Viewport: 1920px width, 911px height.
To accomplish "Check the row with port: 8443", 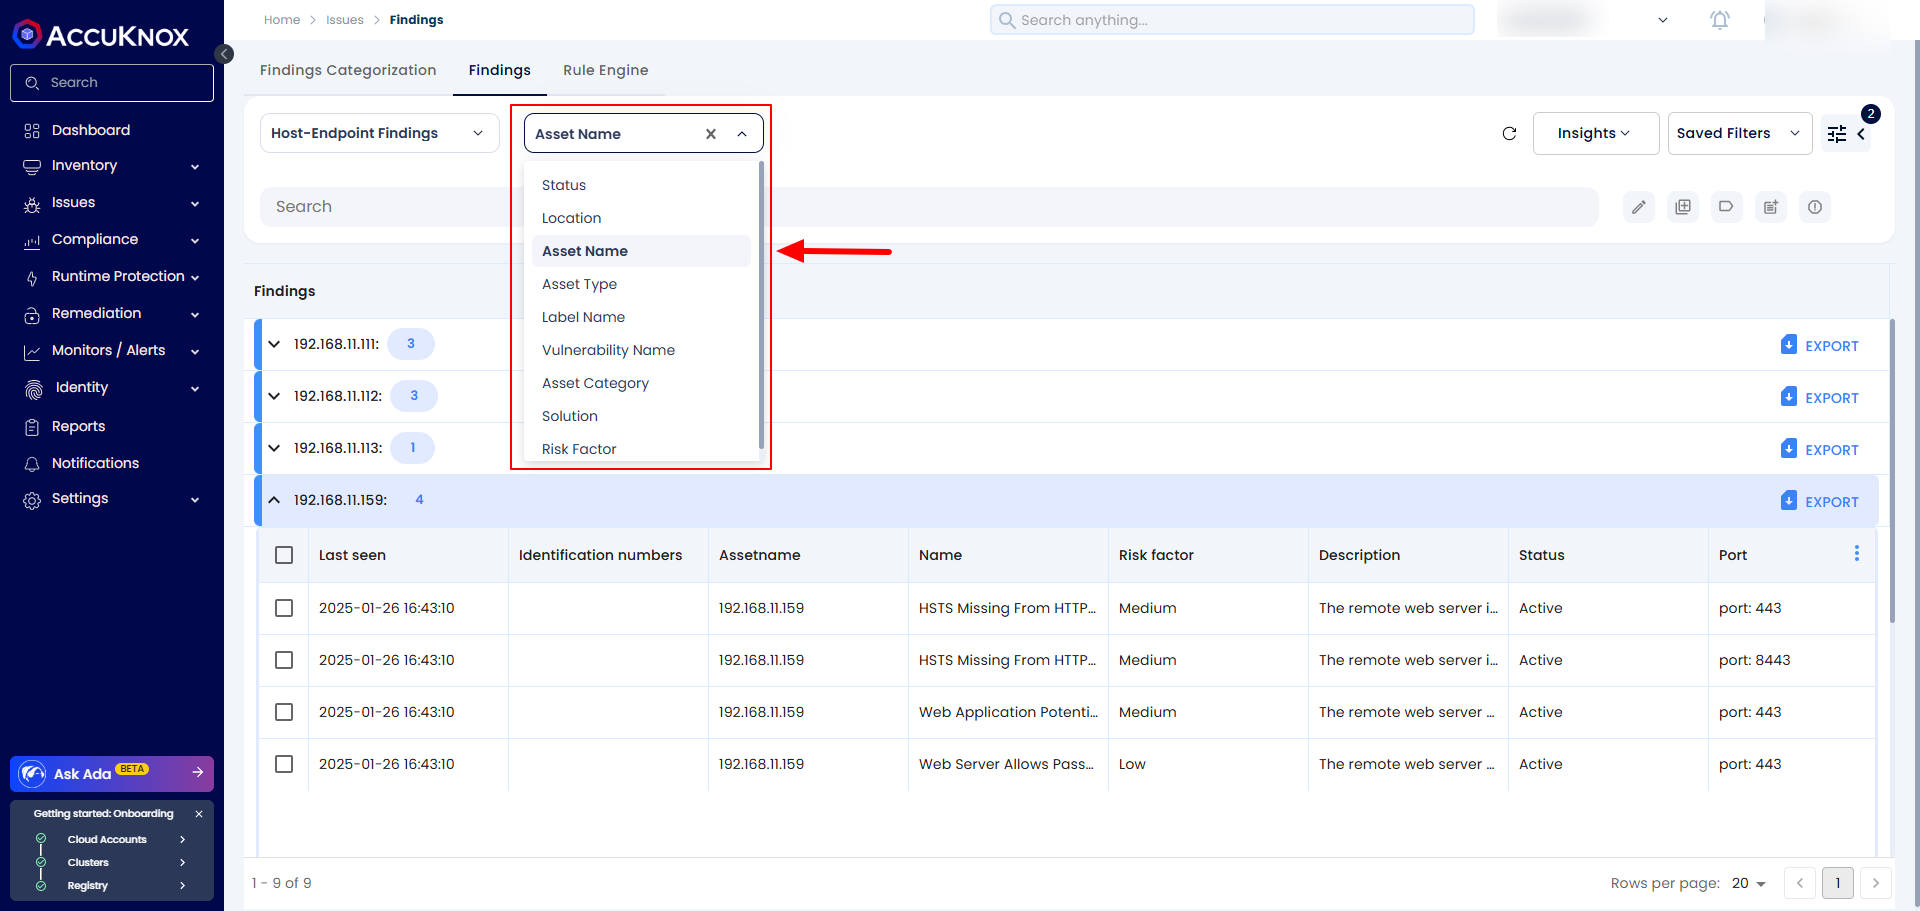I will [284, 660].
